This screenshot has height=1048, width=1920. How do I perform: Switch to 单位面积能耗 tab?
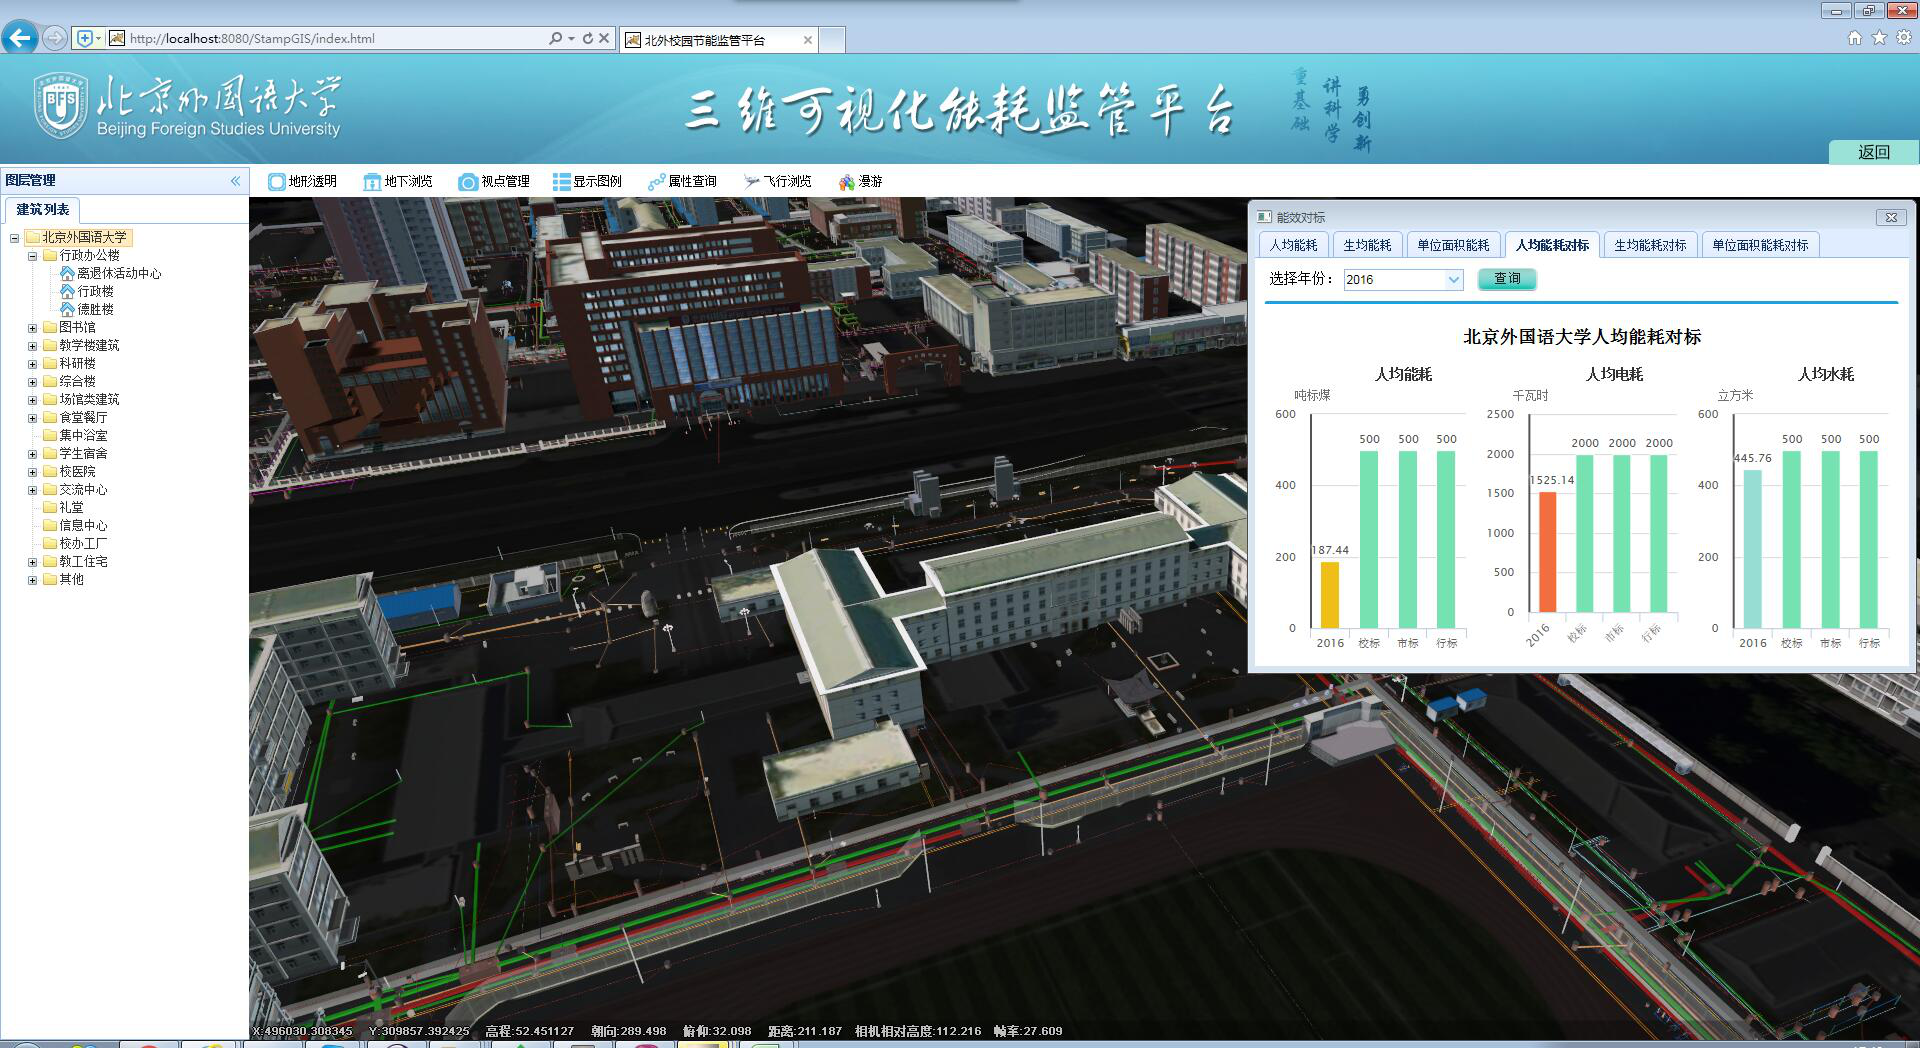coord(1453,245)
